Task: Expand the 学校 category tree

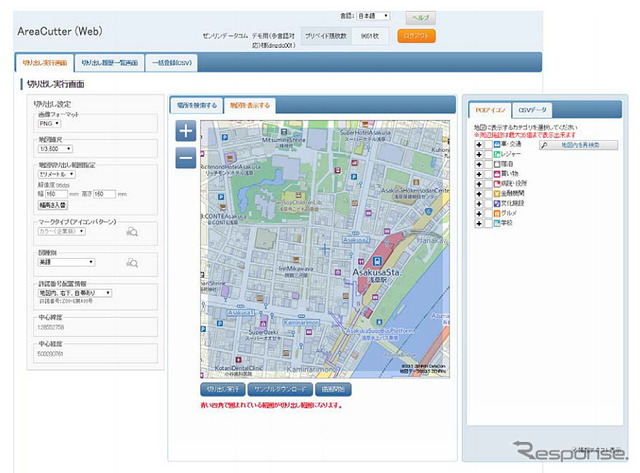Action: tap(479, 223)
